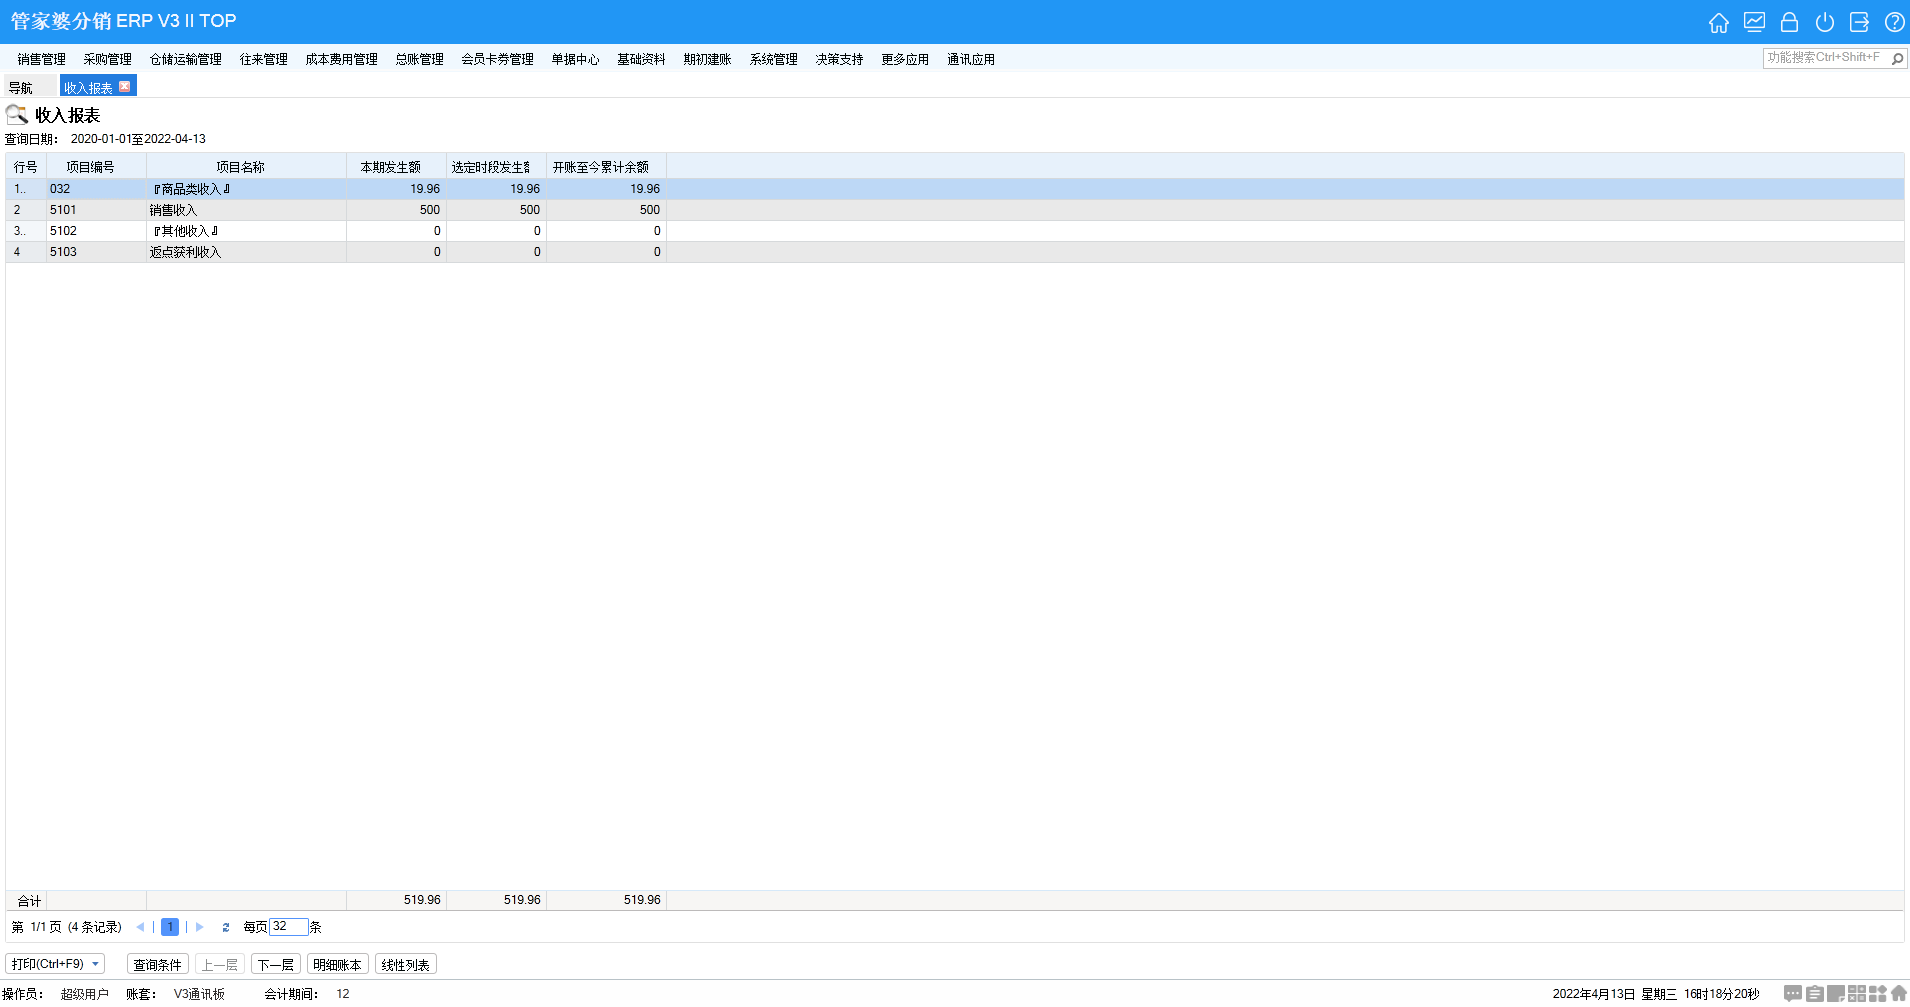Open 期初建账 menu

coord(707,59)
